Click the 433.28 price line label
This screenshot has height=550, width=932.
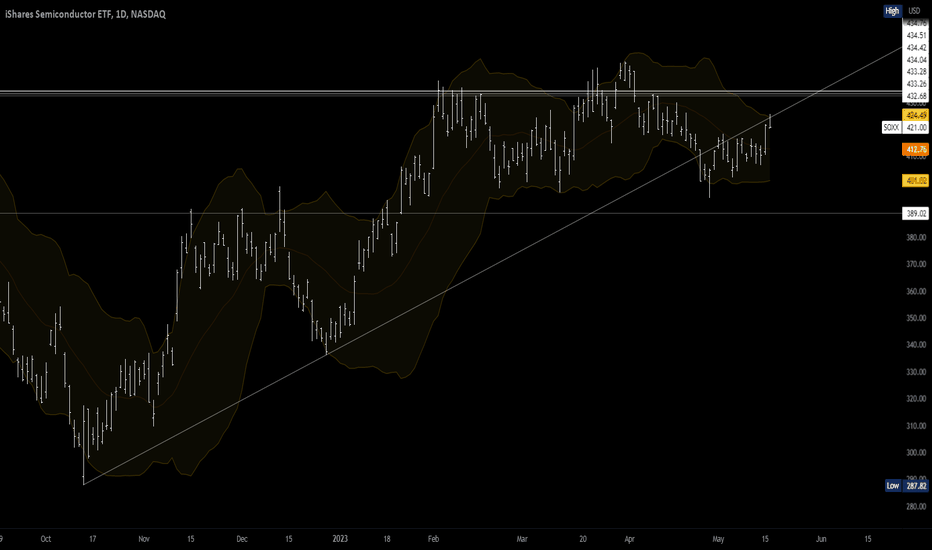(916, 71)
